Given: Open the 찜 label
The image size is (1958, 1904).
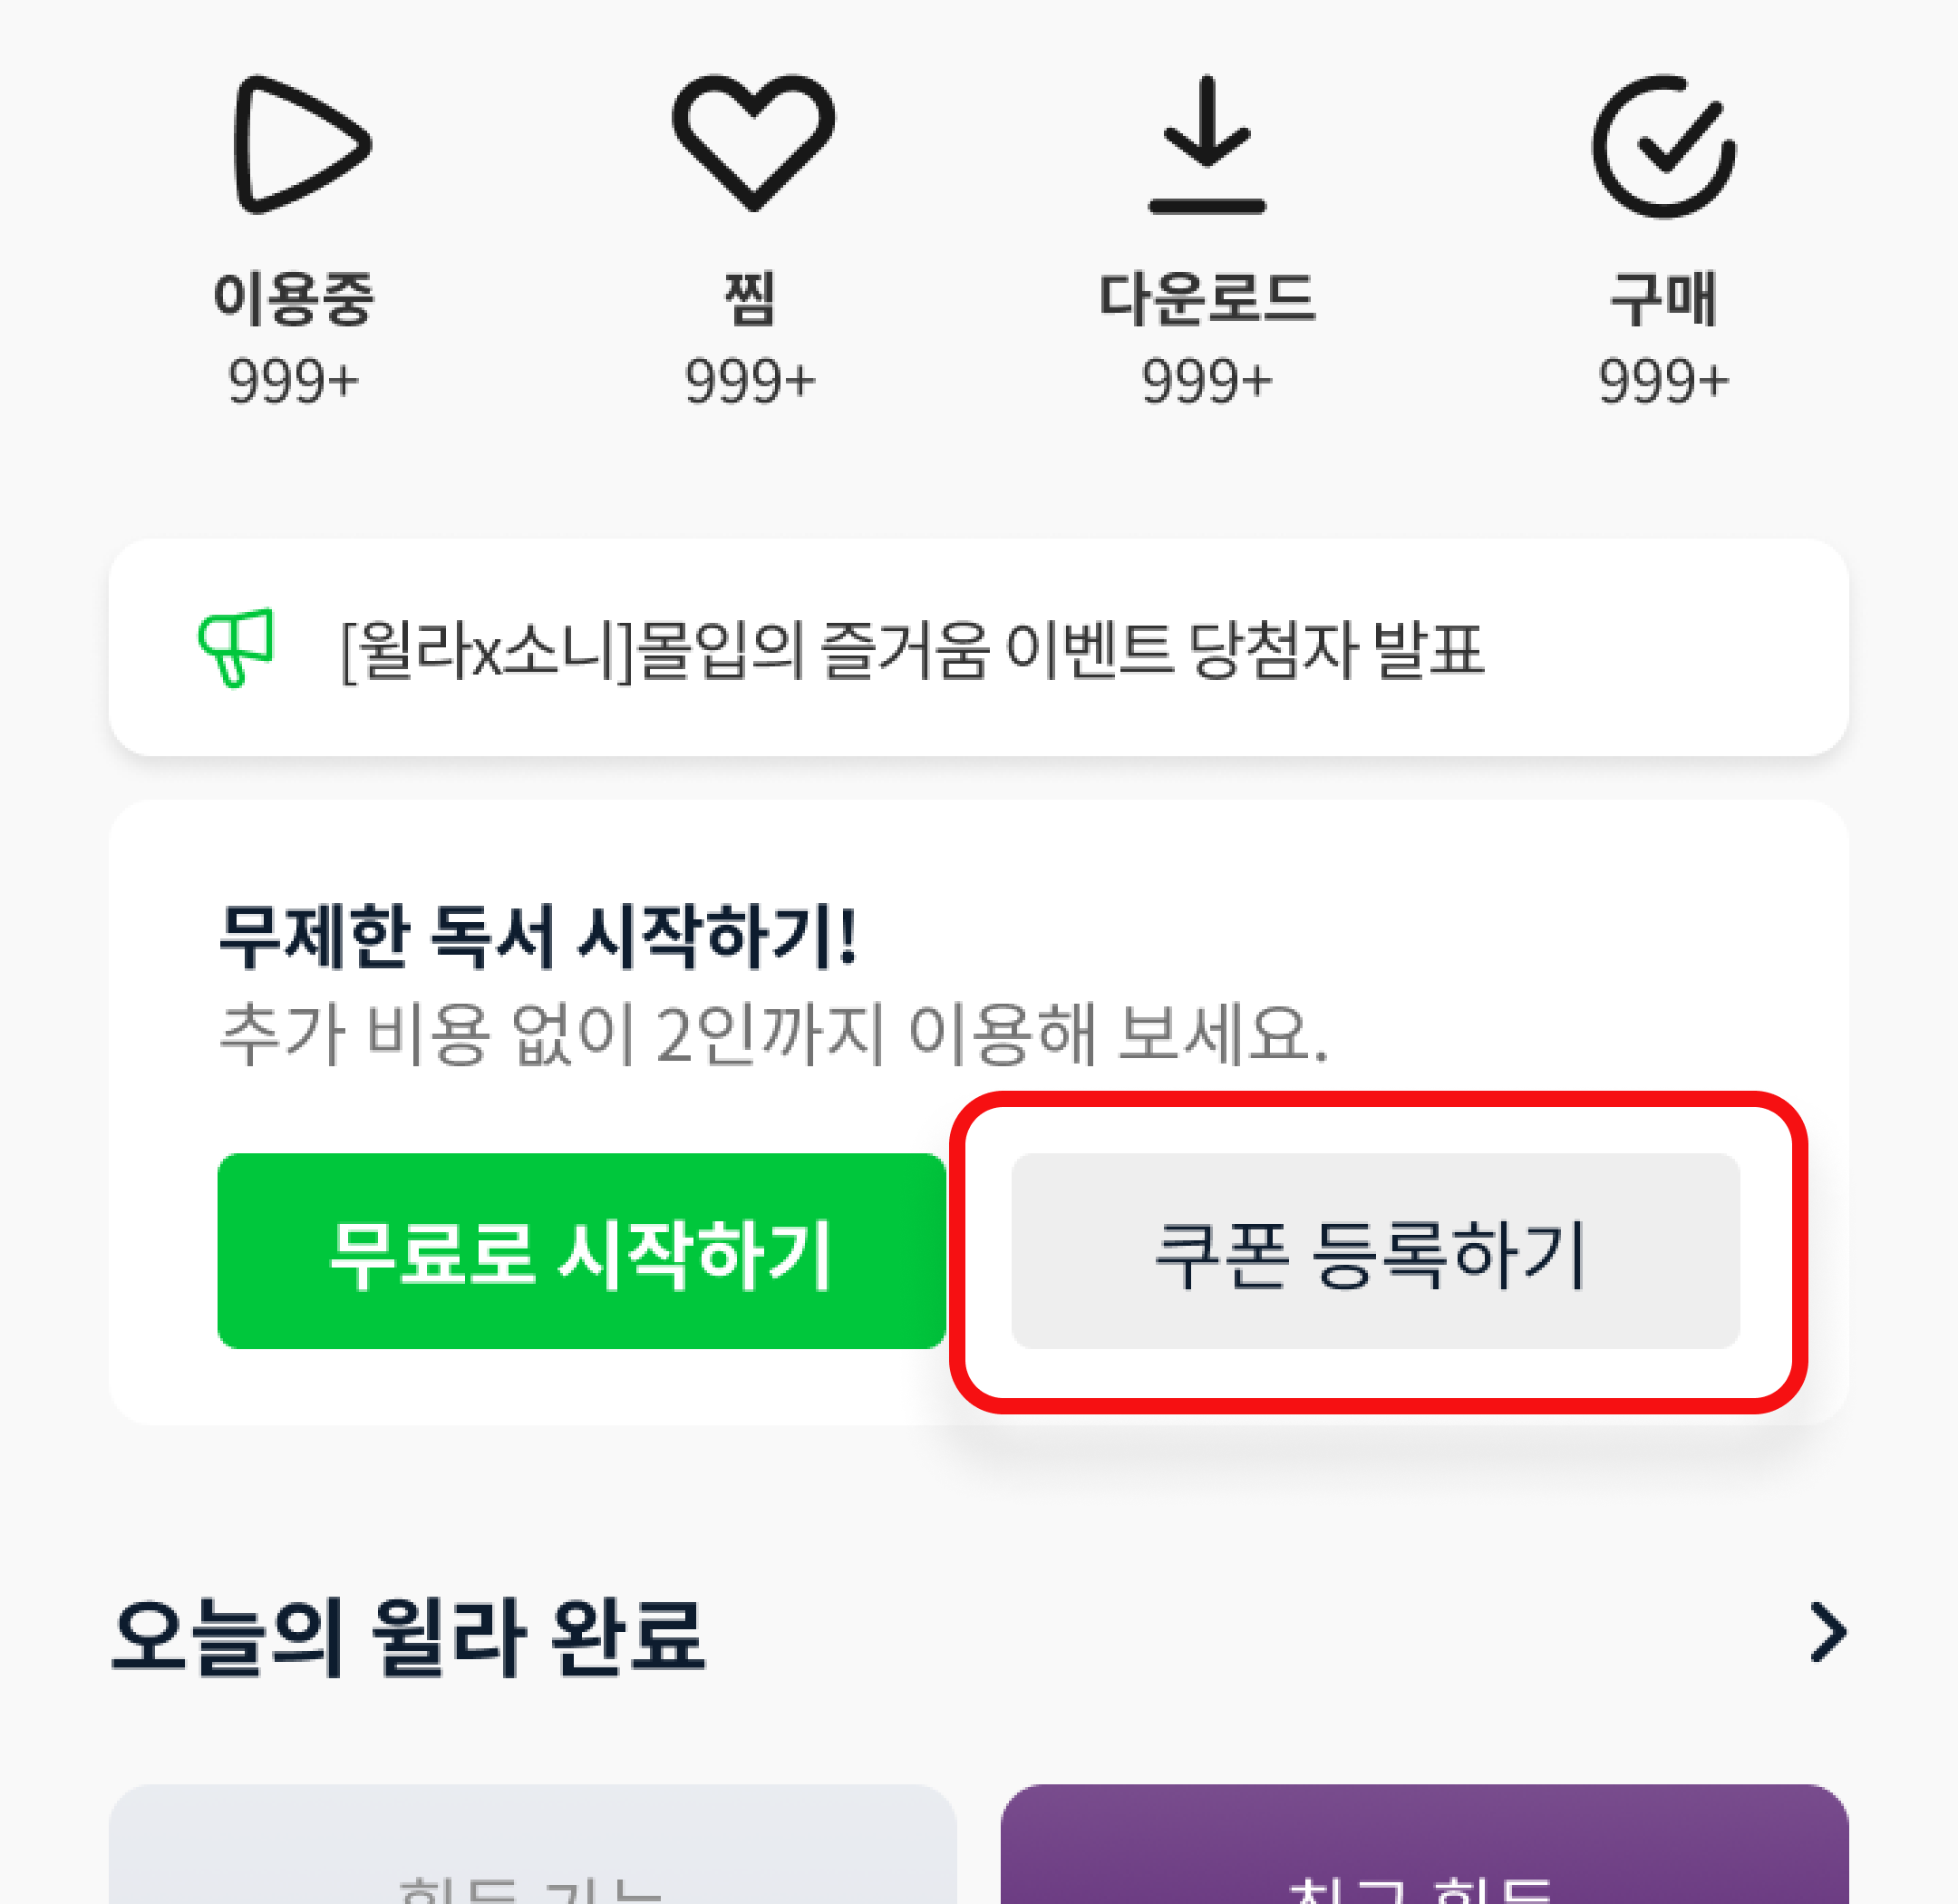Looking at the screenshot, I should [750, 298].
